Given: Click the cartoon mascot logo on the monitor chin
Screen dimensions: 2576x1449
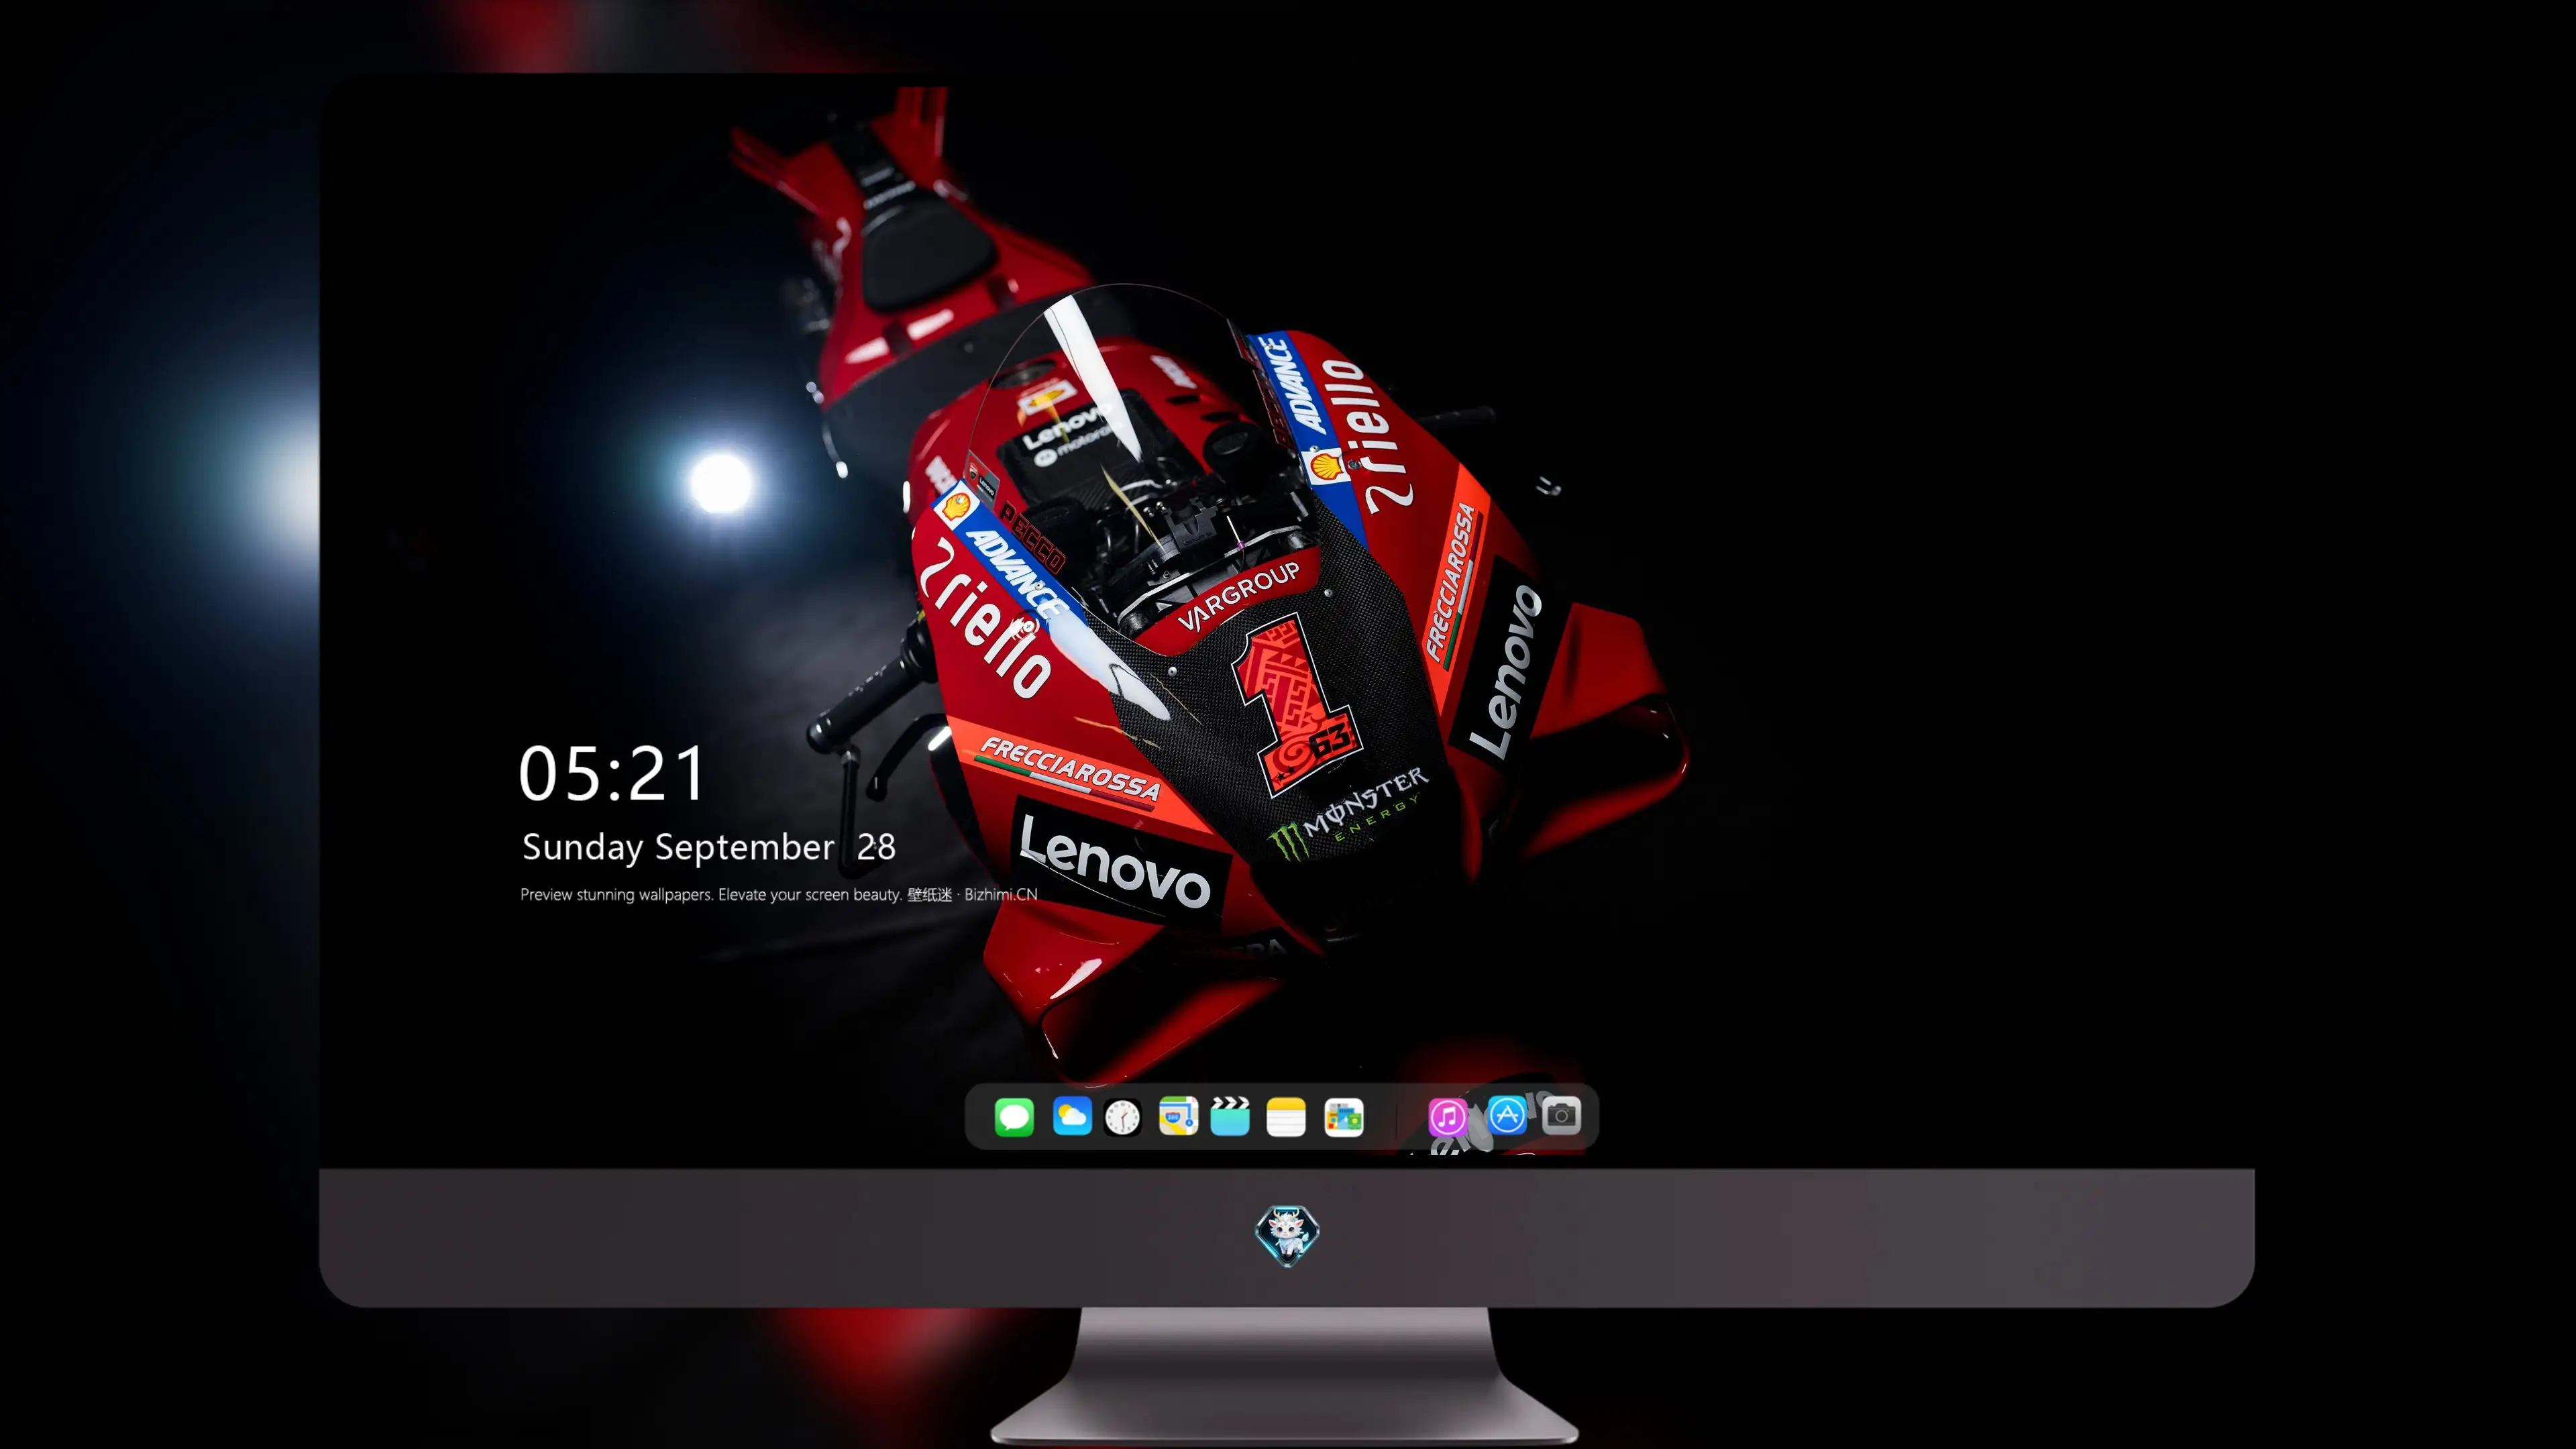Looking at the screenshot, I should [1287, 1236].
